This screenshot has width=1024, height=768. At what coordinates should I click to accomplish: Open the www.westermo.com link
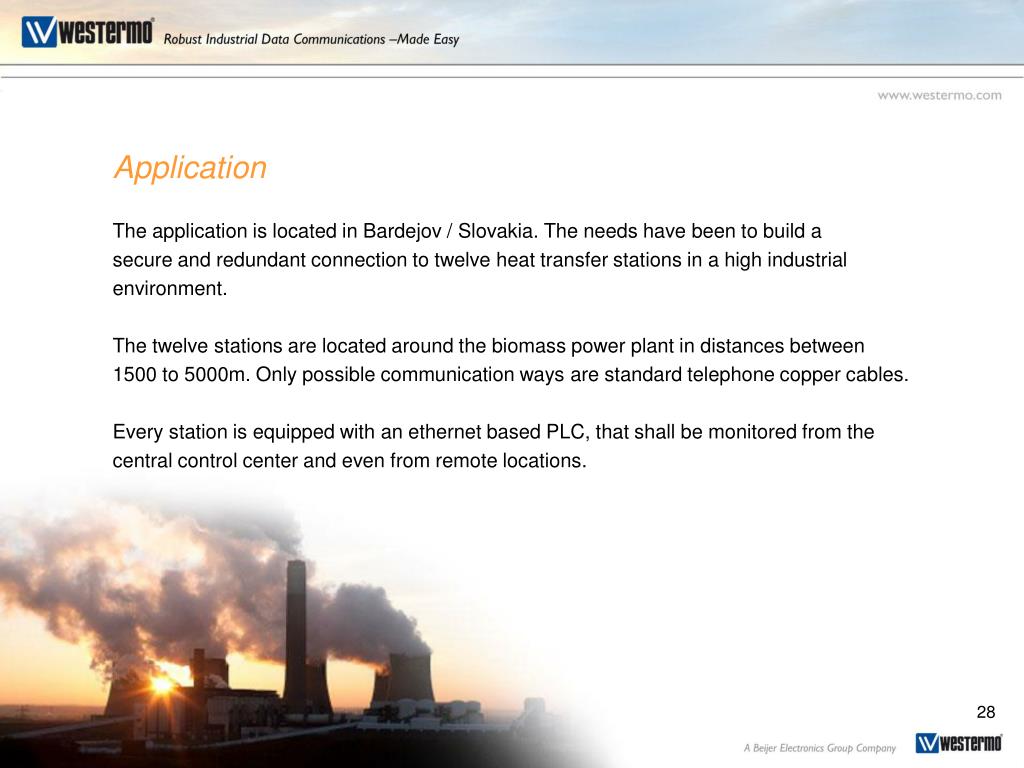coord(939,95)
